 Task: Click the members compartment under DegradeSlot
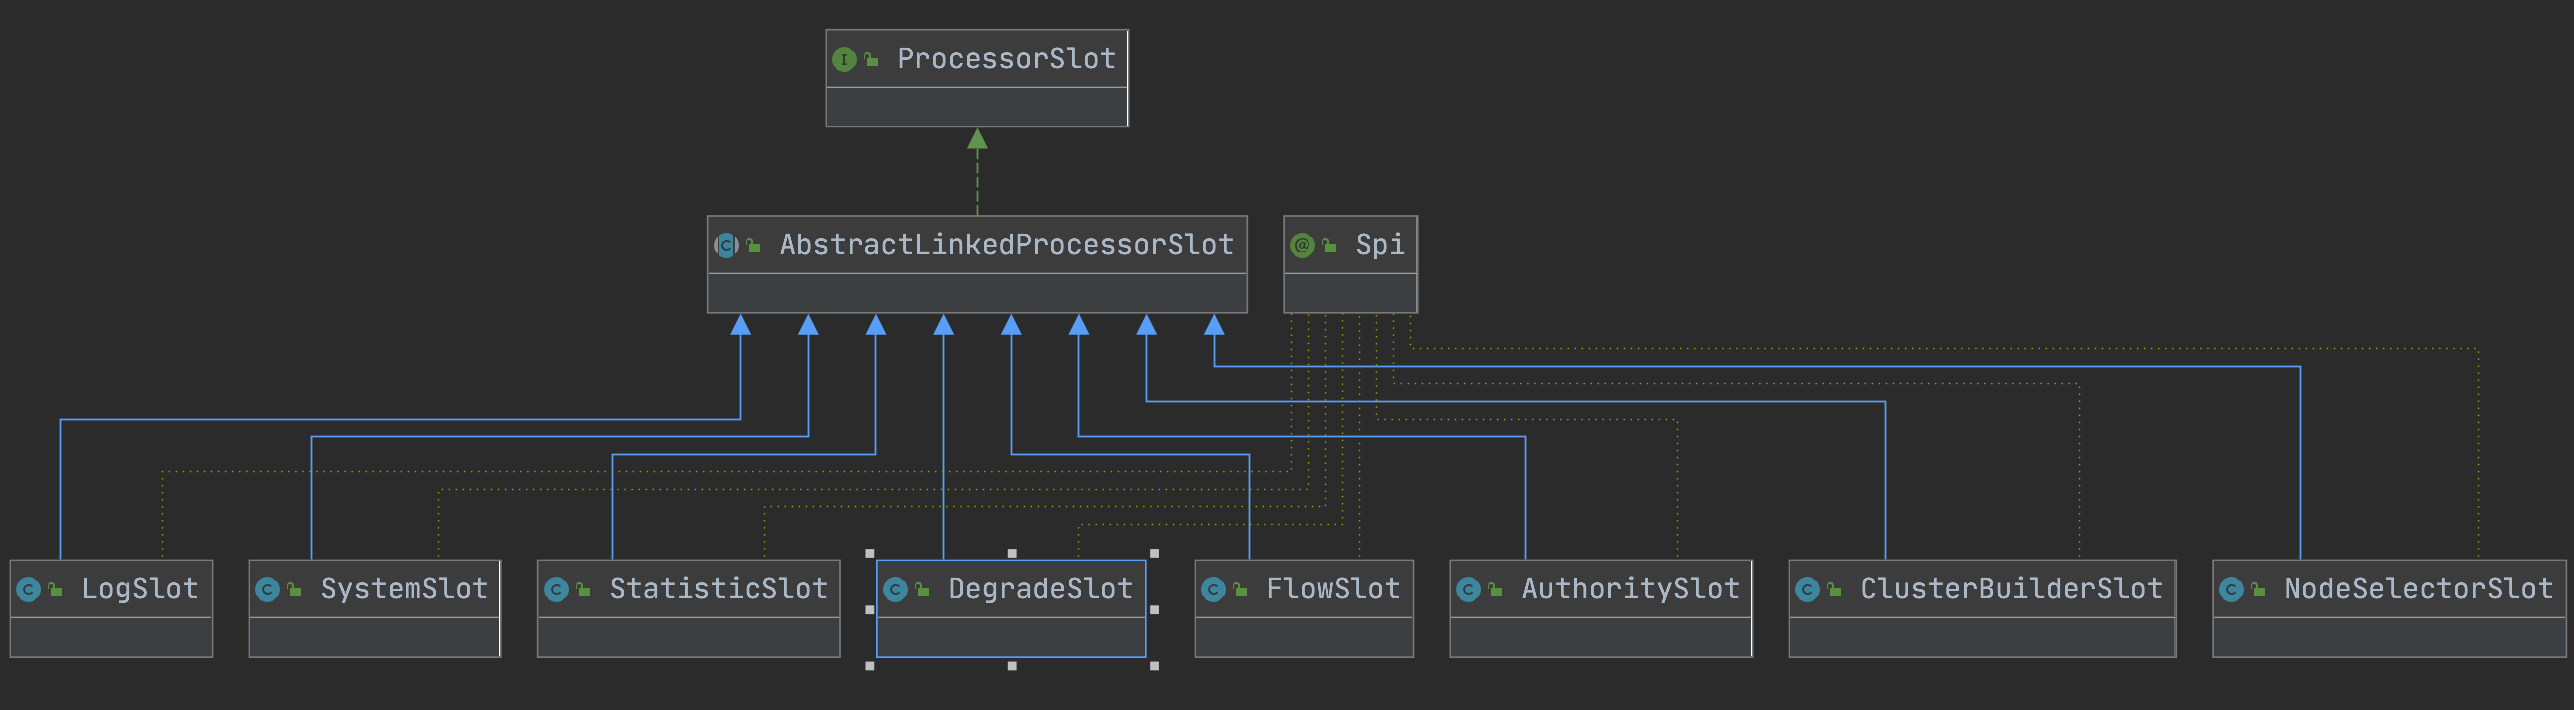pos(1011,637)
